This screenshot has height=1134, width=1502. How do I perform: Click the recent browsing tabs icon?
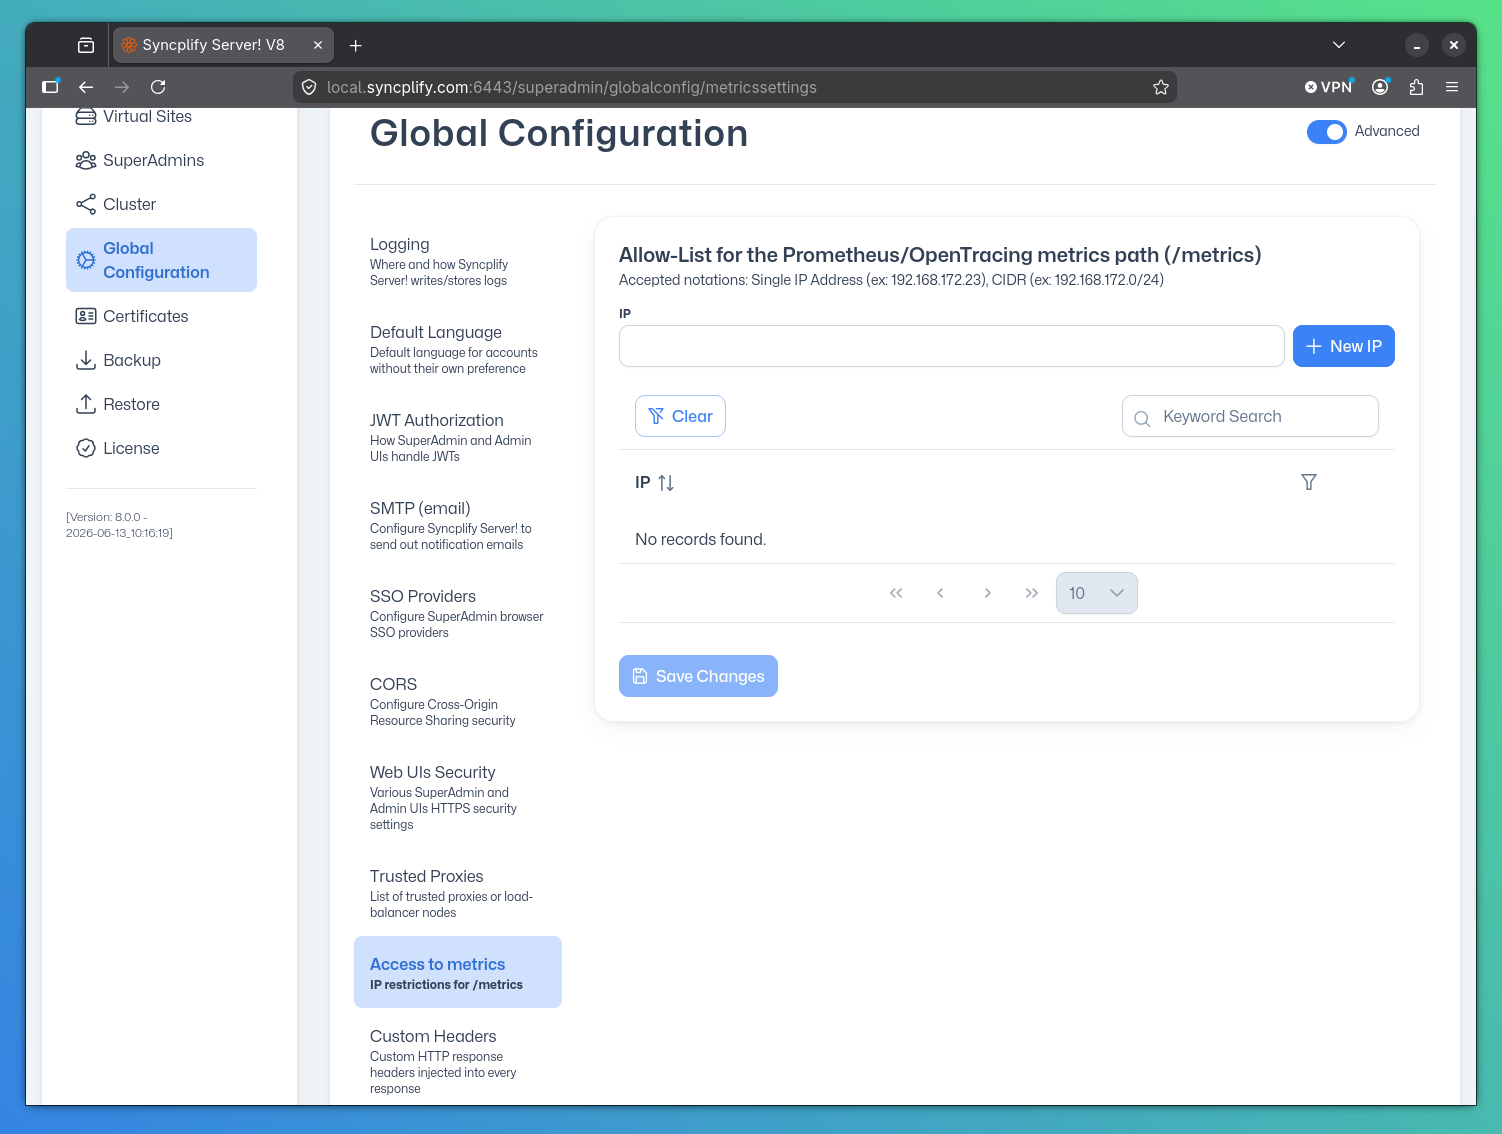(86, 45)
